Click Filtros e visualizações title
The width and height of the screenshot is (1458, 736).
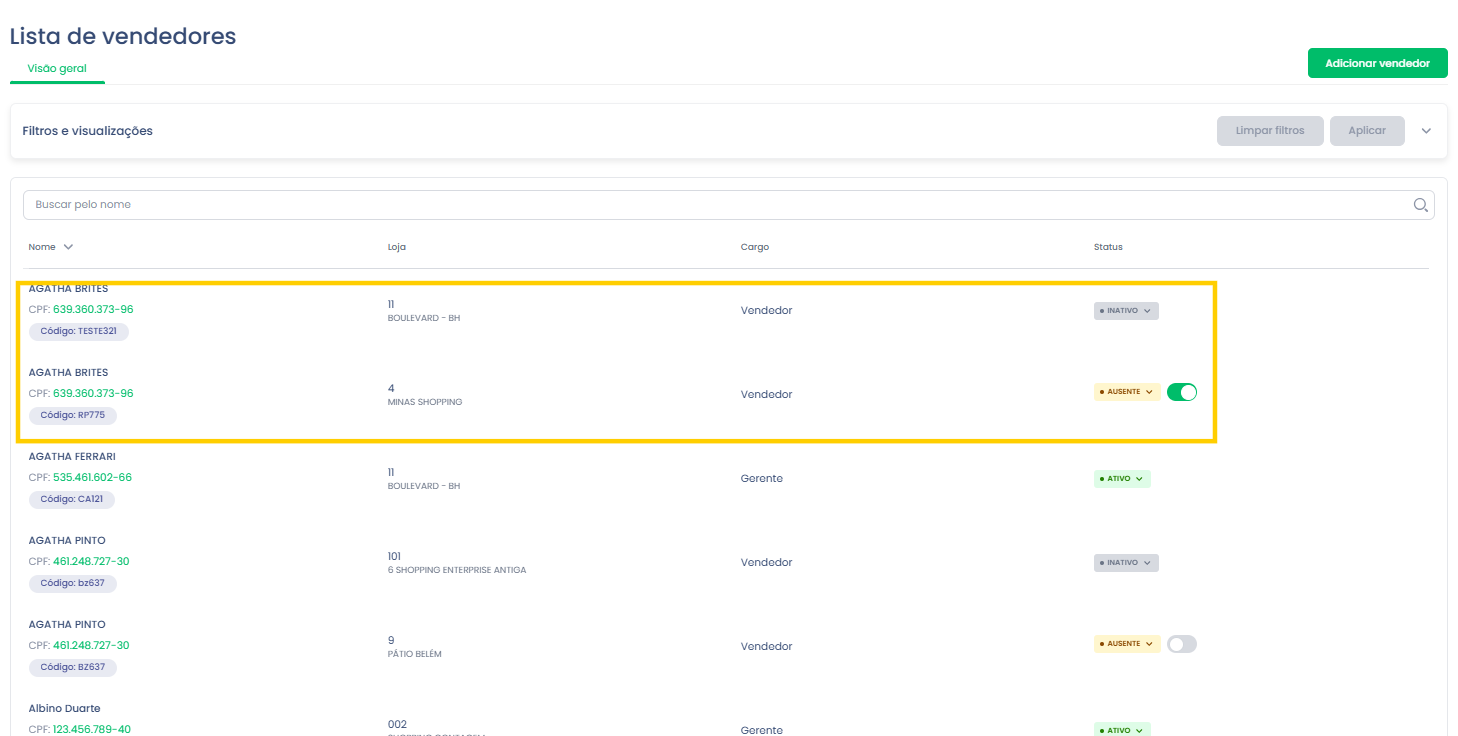(x=88, y=131)
